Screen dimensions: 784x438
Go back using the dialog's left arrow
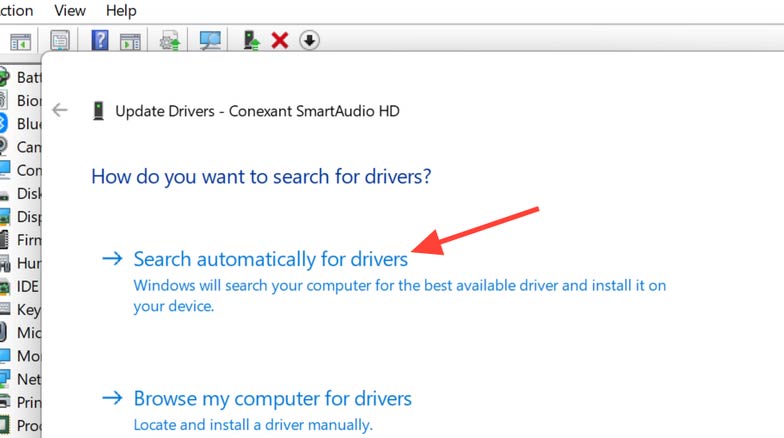pyautogui.click(x=60, y=110)
